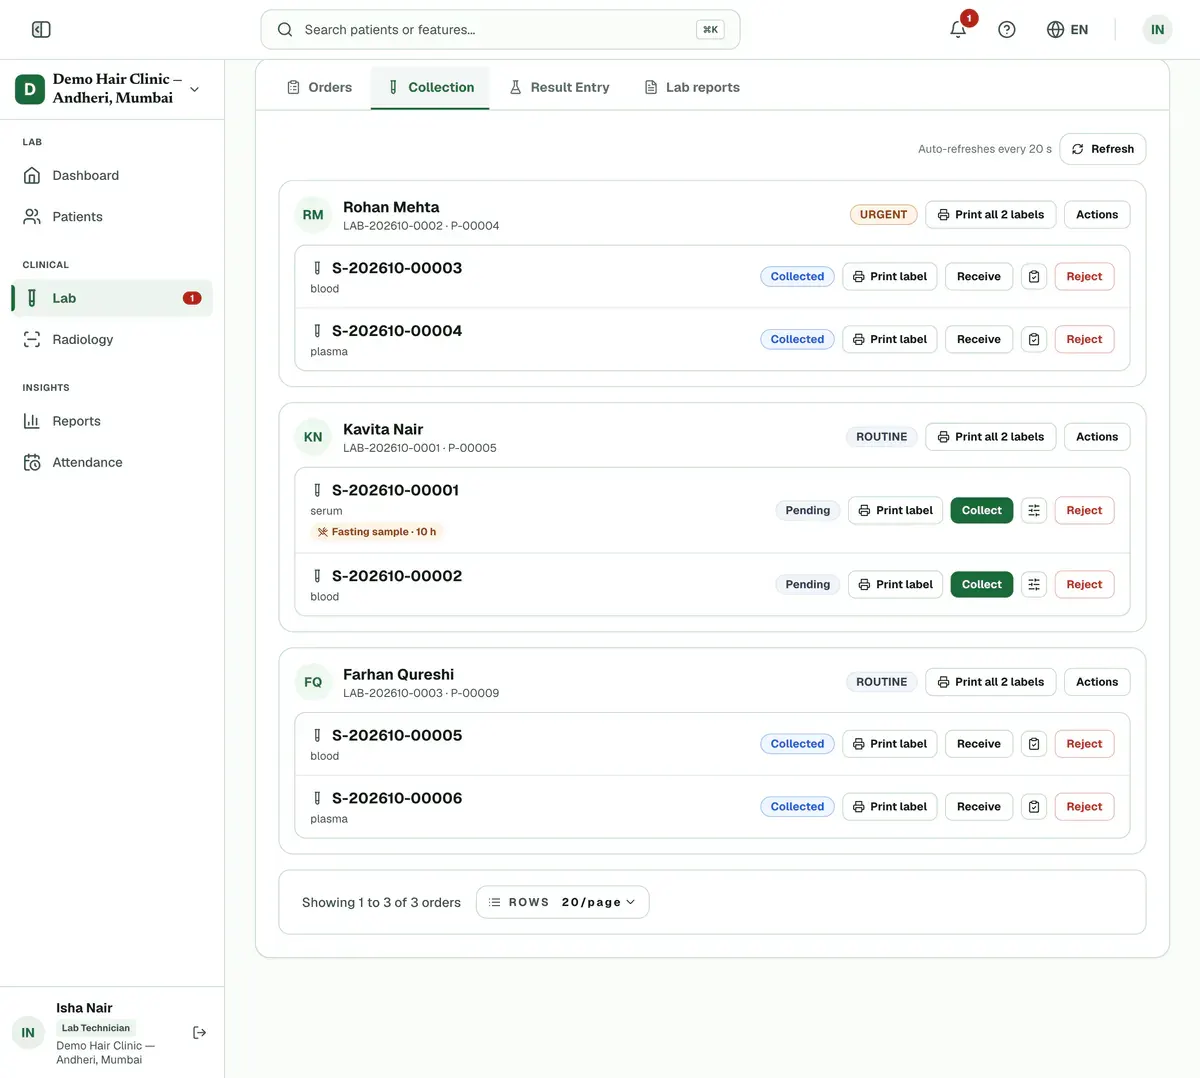Open the rows per page dropdown
The image size is (1200, 1078).
point(563,902)
